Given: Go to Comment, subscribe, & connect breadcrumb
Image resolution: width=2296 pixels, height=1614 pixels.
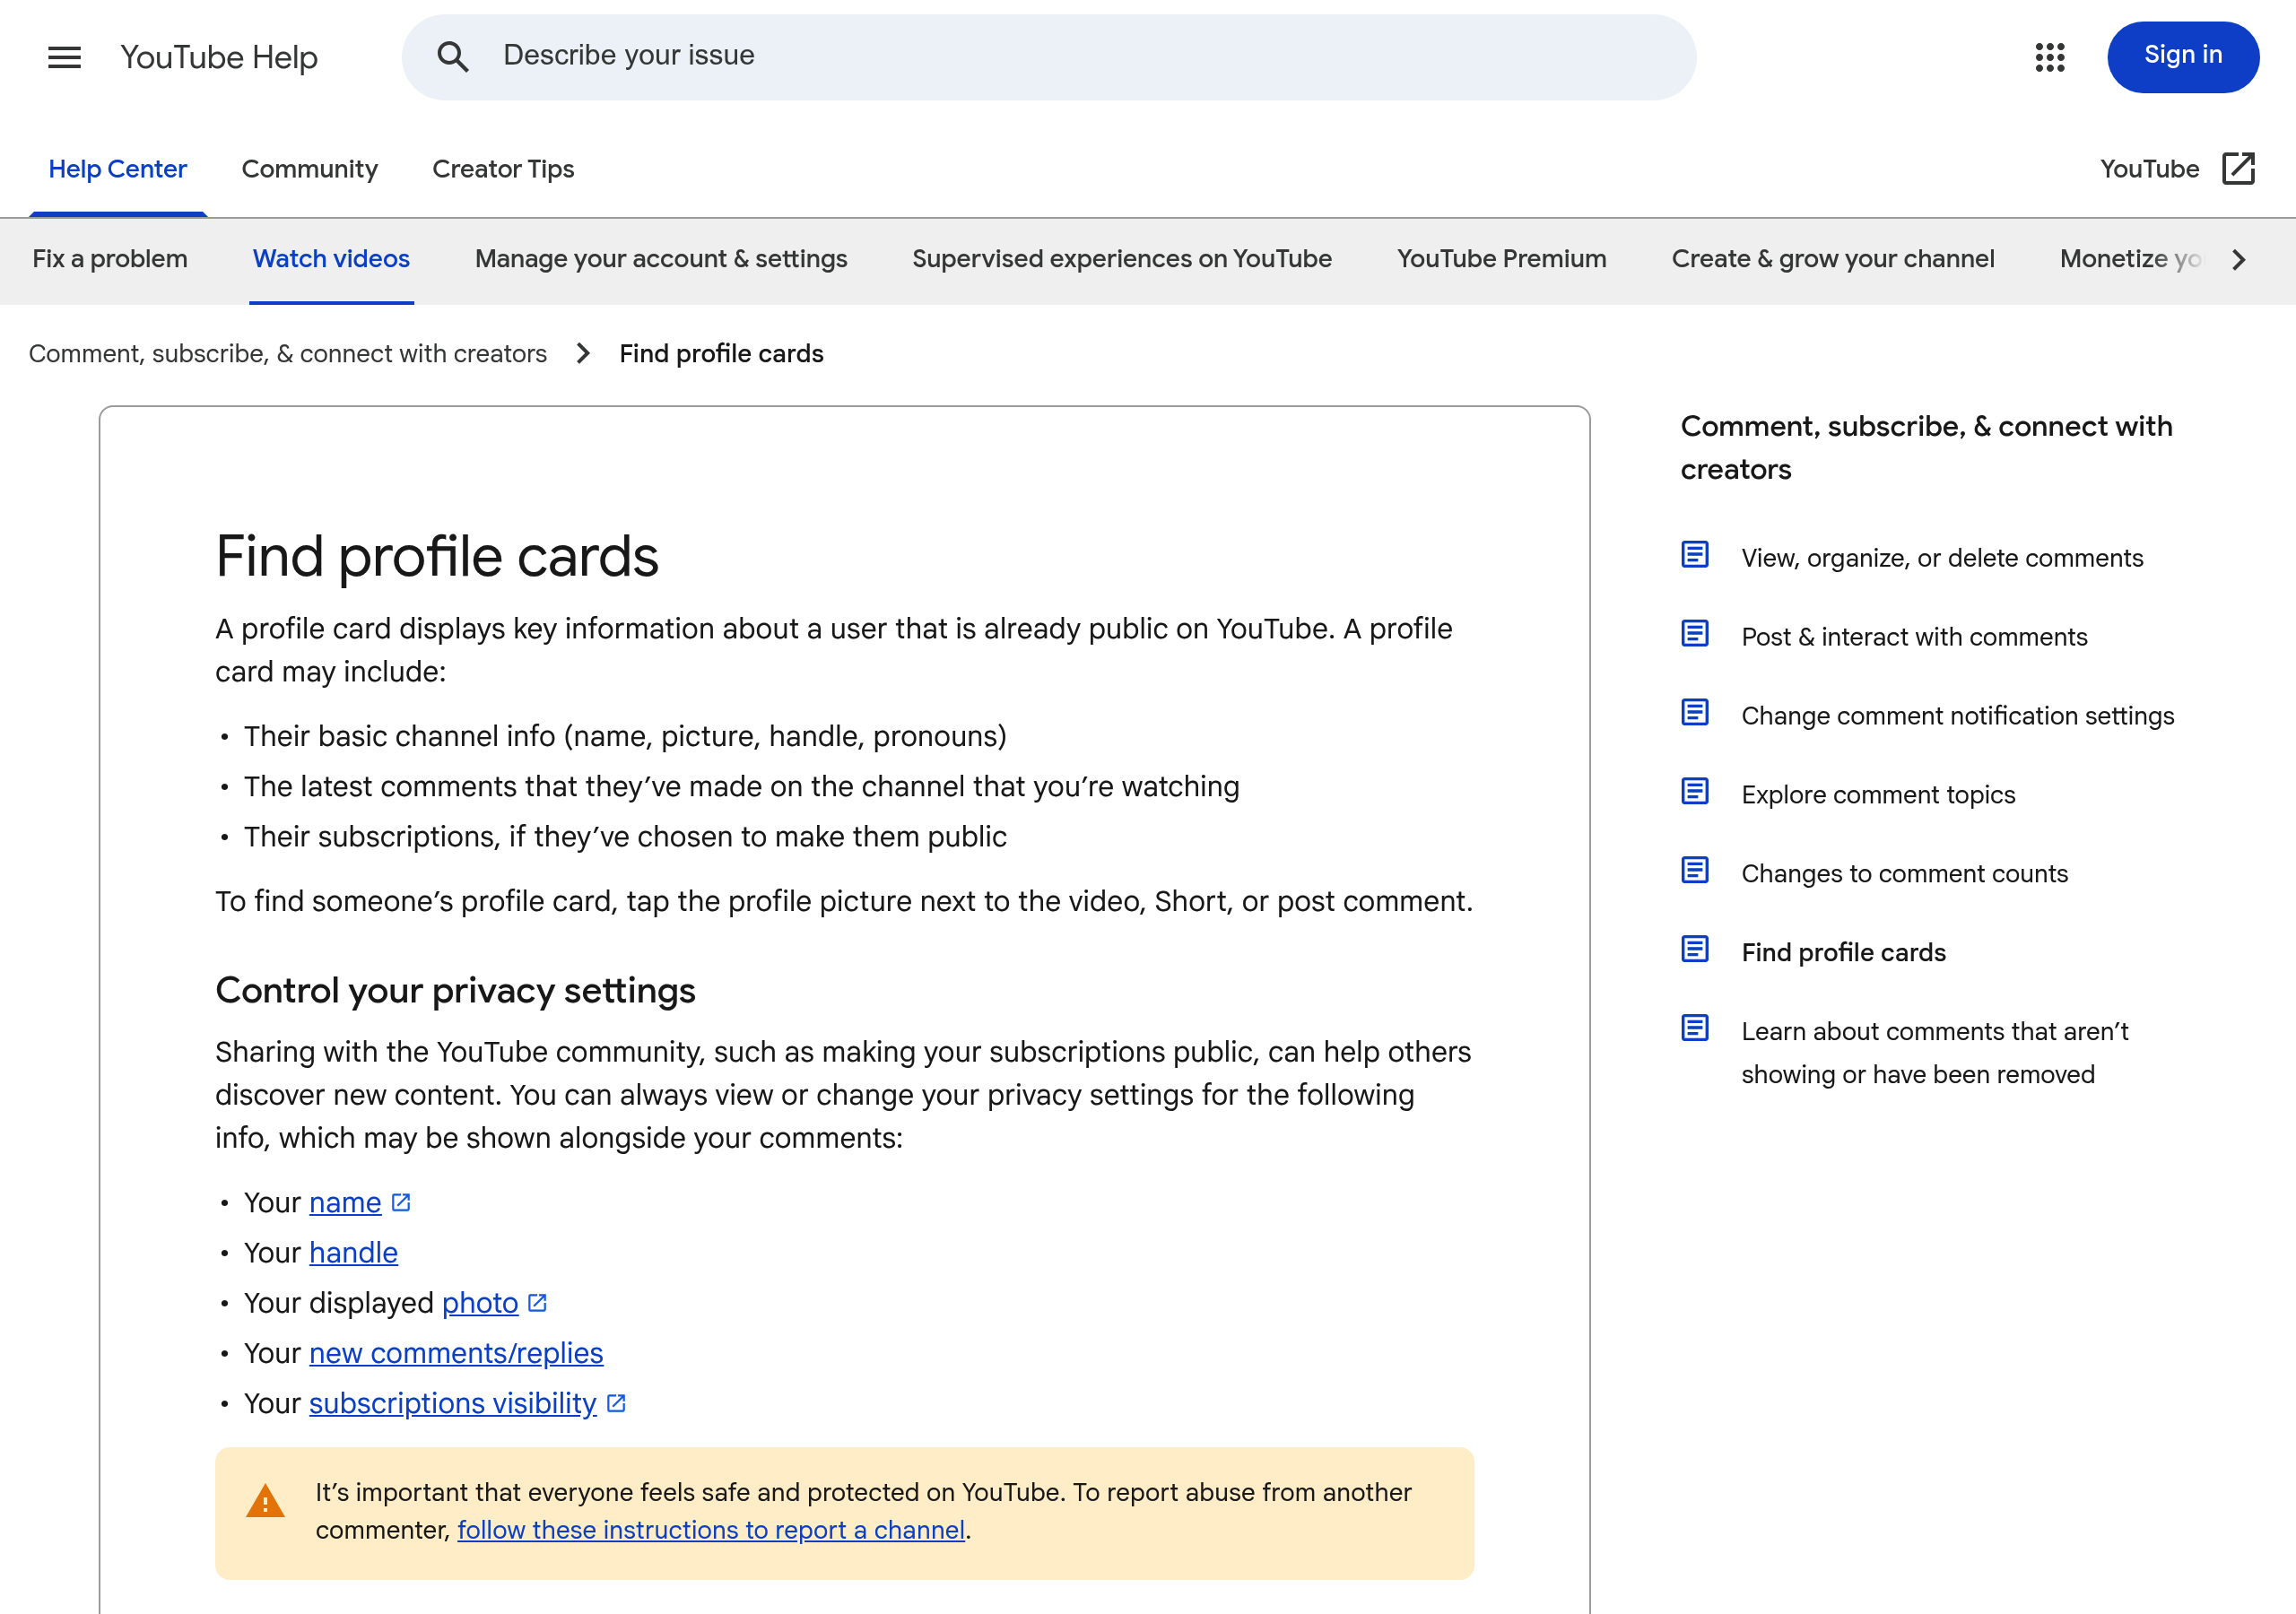Looking at the screenshot, I should tap(288, 354).
